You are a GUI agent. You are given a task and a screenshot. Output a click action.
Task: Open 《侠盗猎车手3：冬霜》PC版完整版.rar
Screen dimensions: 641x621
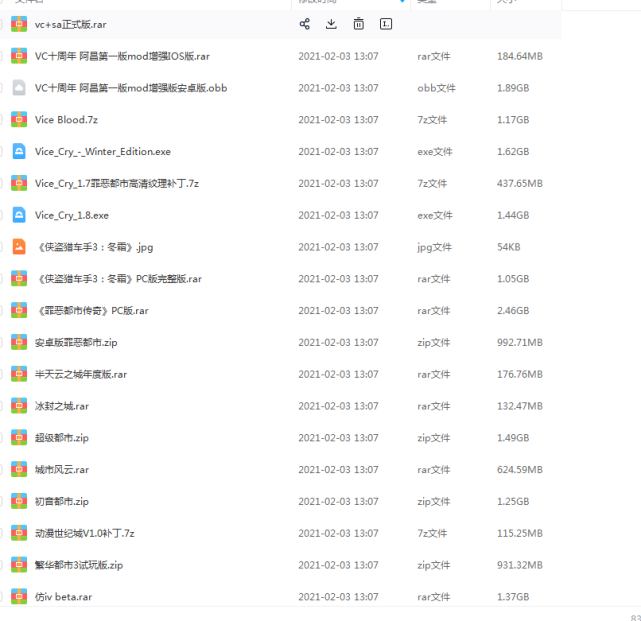click(x=119, y=279)
